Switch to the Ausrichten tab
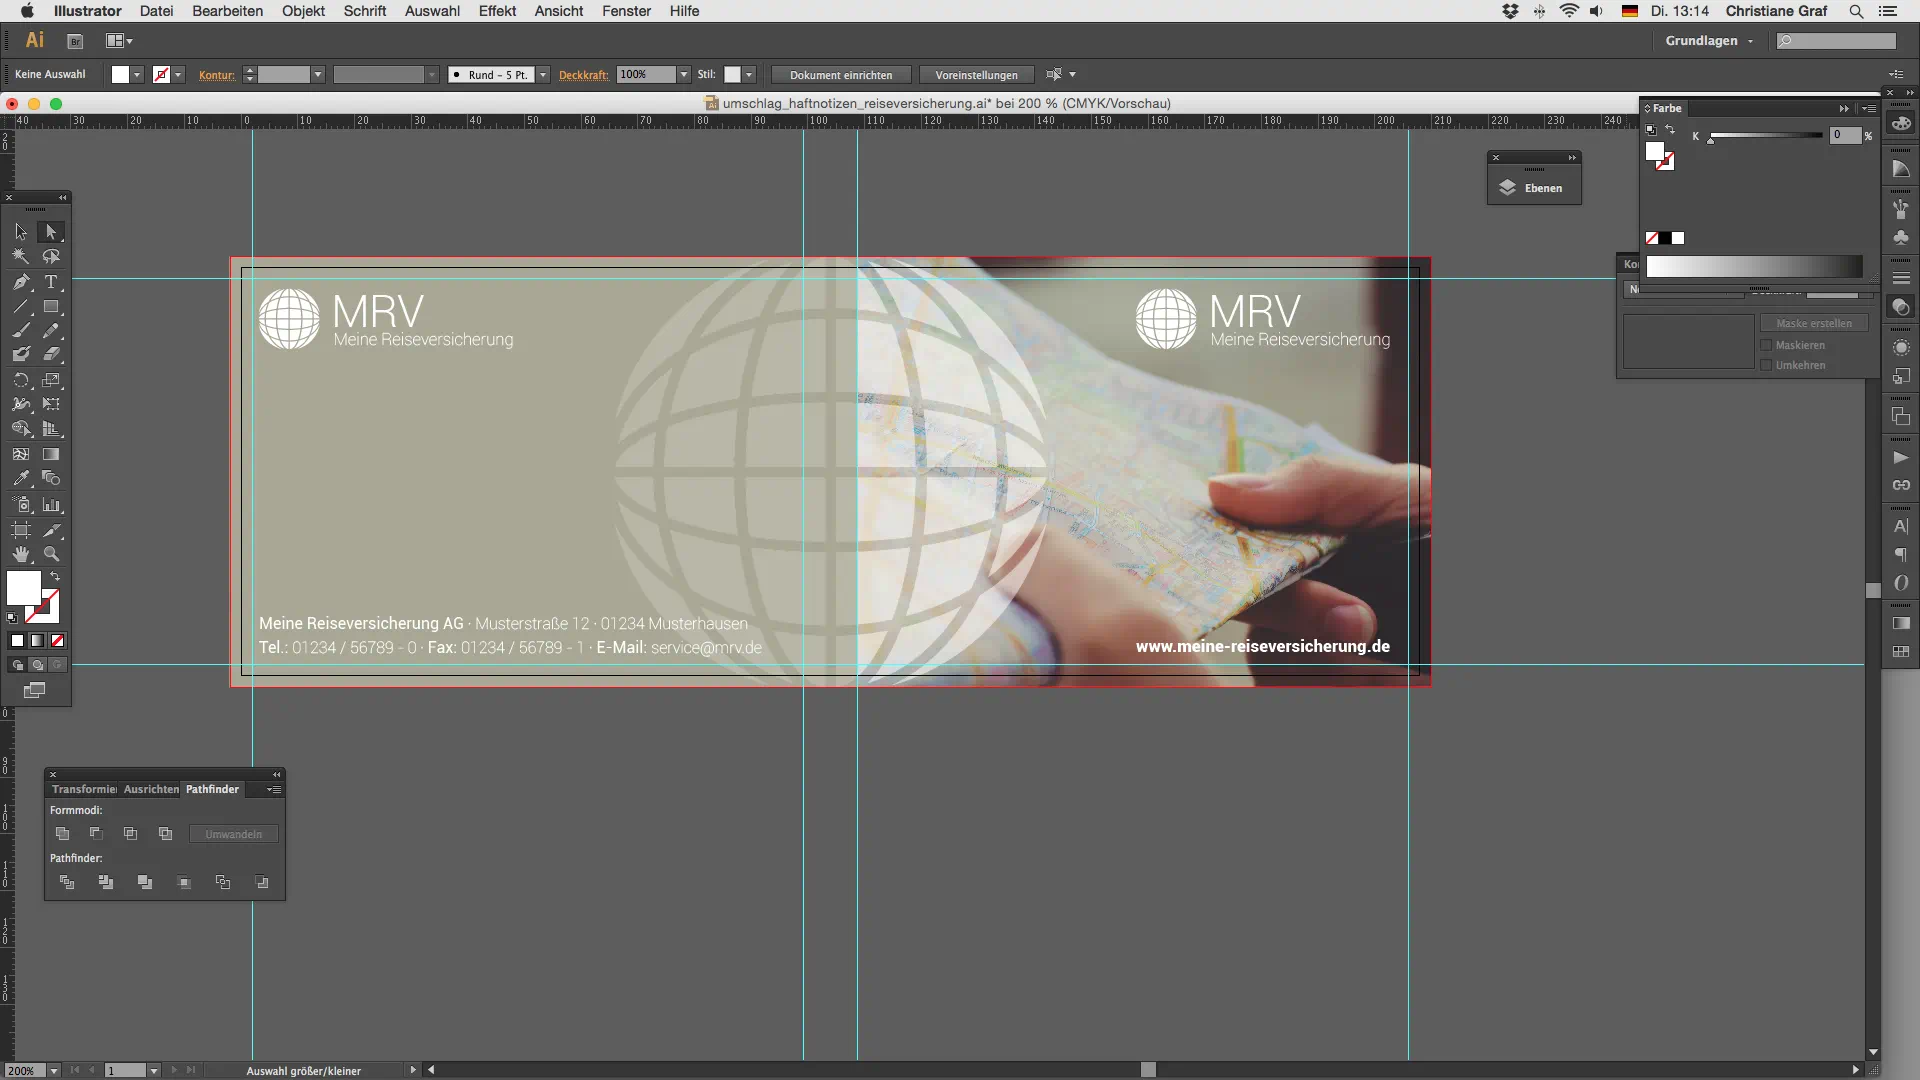Image resolution: width=1920 pixels, height=1080 pixels. click(151, 789)
